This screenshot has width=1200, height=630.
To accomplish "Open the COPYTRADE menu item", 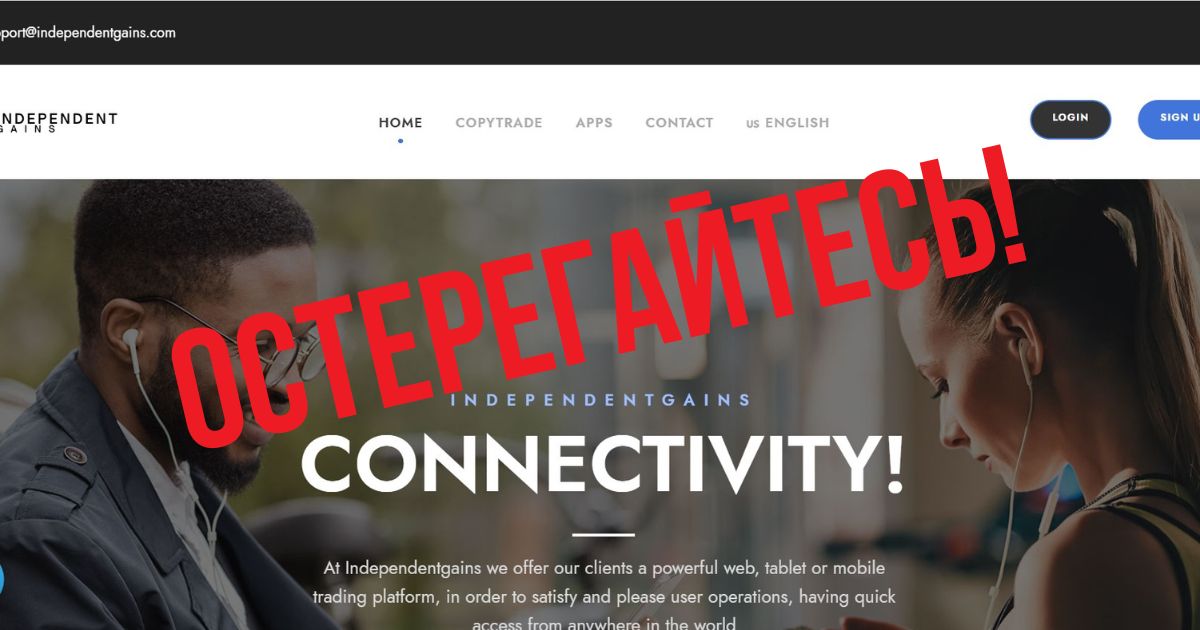I will [x=499, y=123].
